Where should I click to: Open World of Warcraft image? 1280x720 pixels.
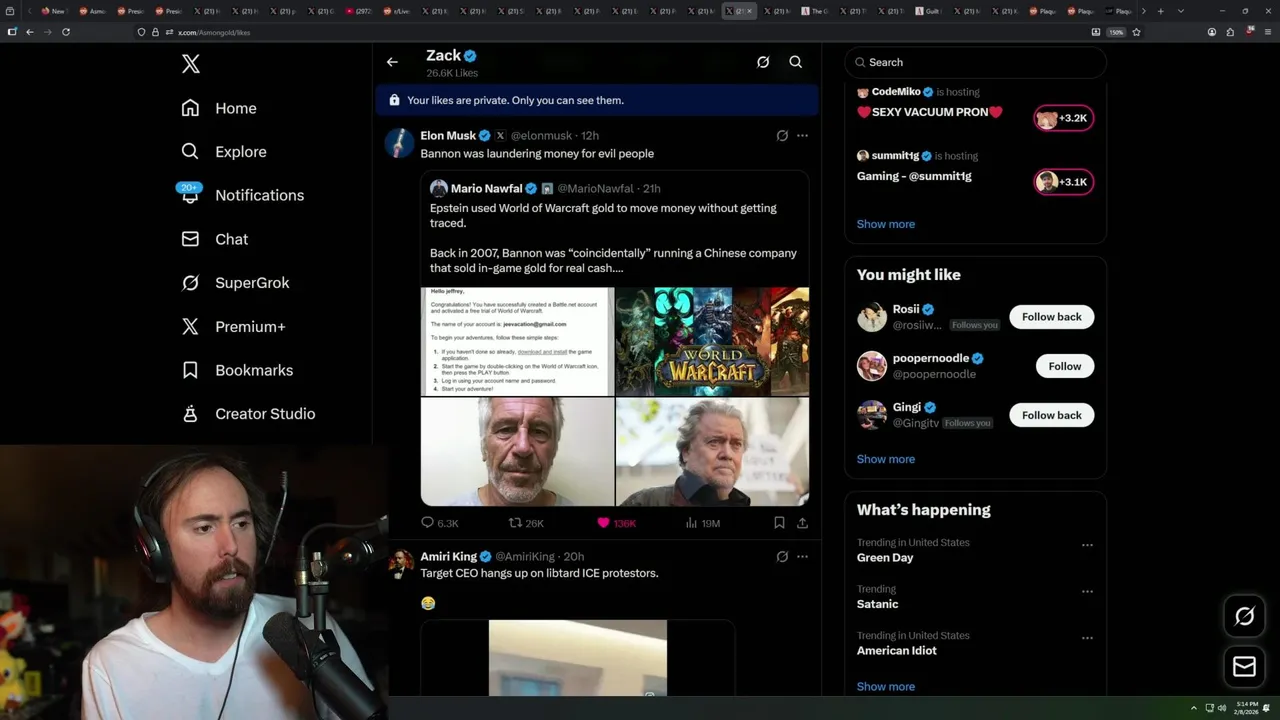click(712, 341)
